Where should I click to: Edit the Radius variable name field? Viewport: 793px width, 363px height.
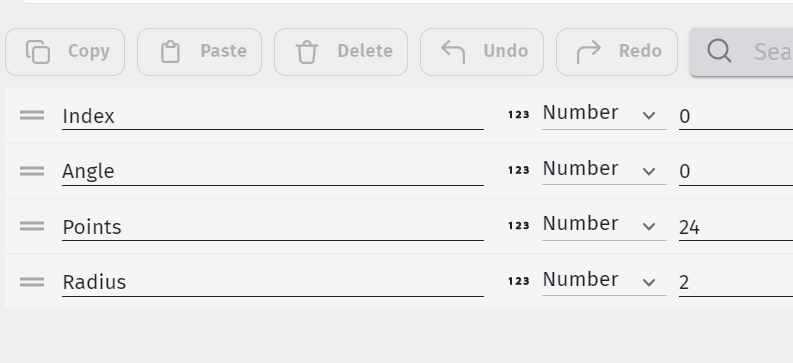(x=273, y=283)
